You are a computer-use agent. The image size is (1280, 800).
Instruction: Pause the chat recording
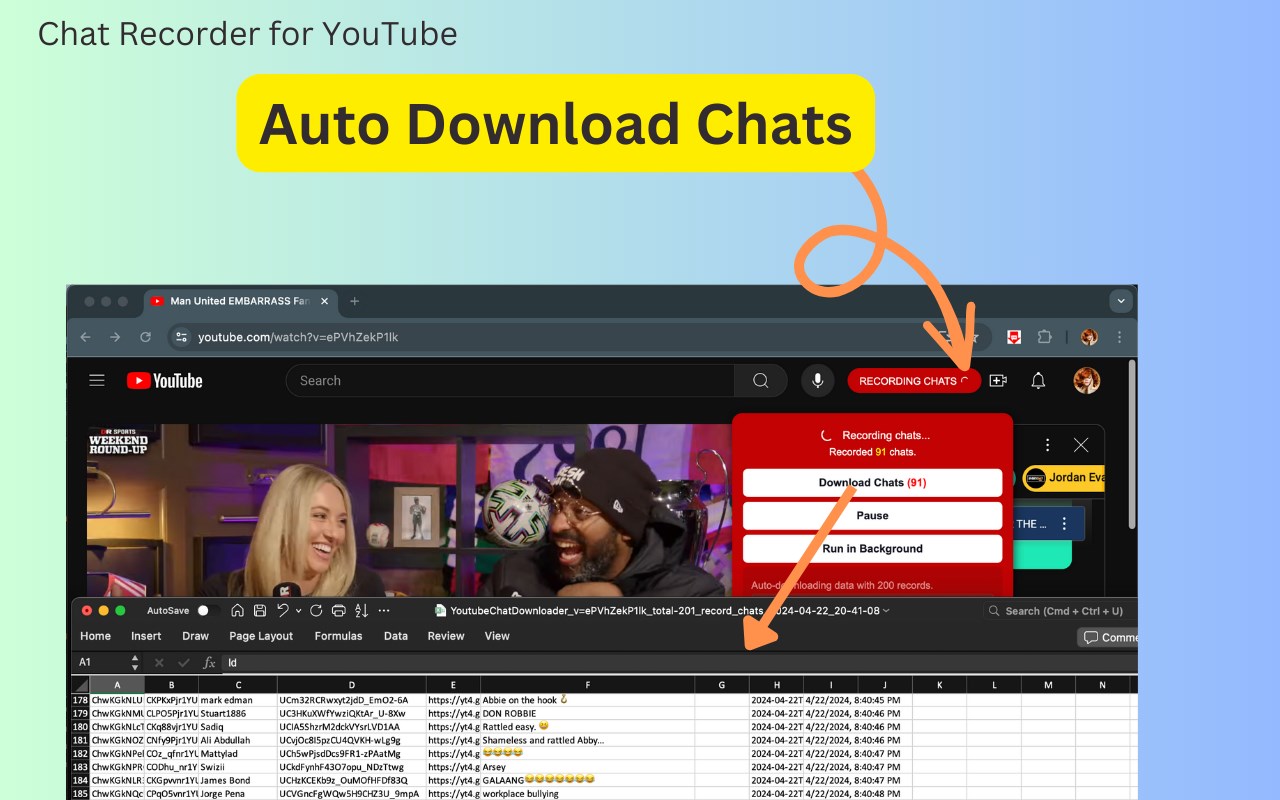[872, 516]
